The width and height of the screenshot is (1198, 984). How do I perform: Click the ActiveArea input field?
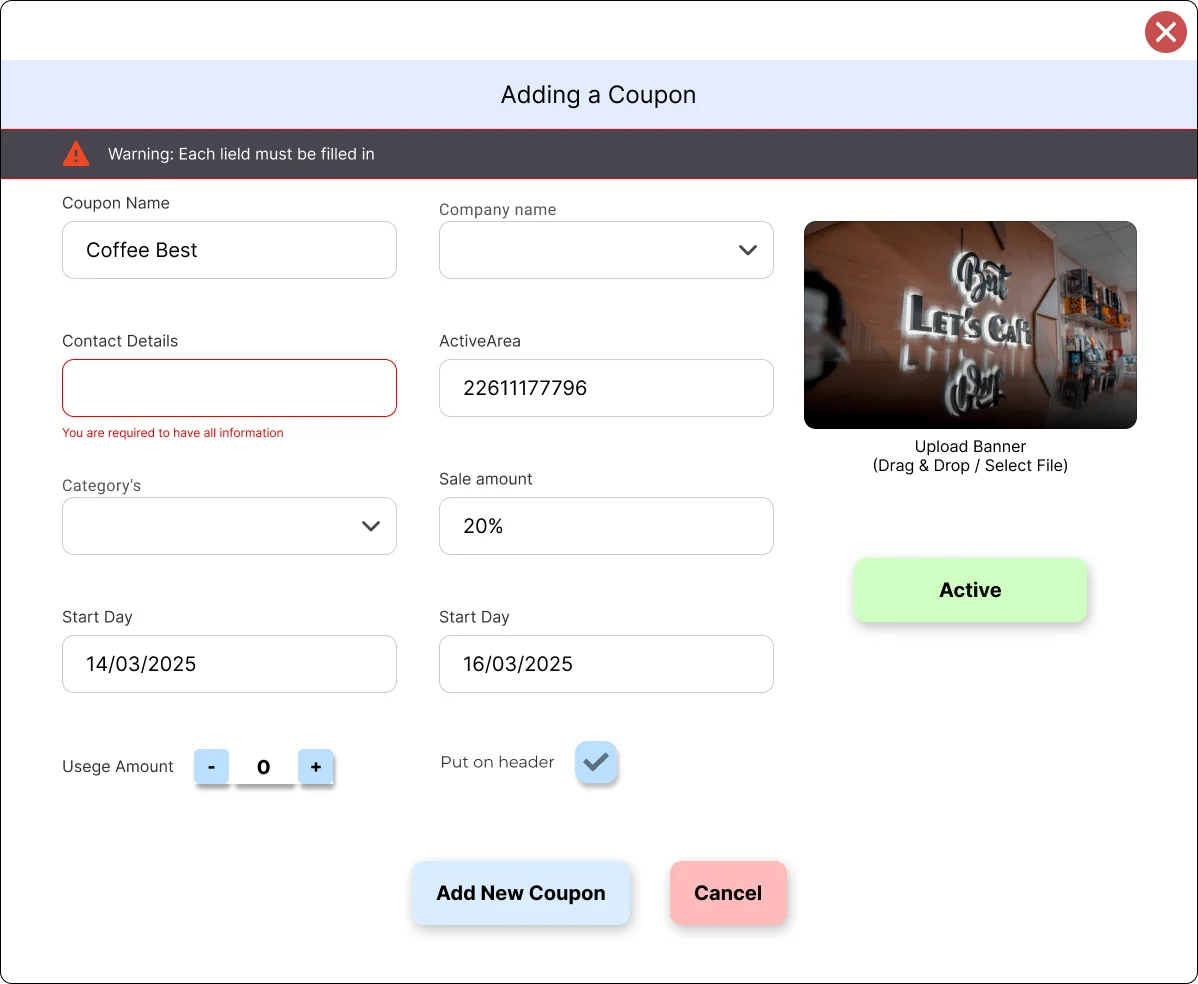606,388
